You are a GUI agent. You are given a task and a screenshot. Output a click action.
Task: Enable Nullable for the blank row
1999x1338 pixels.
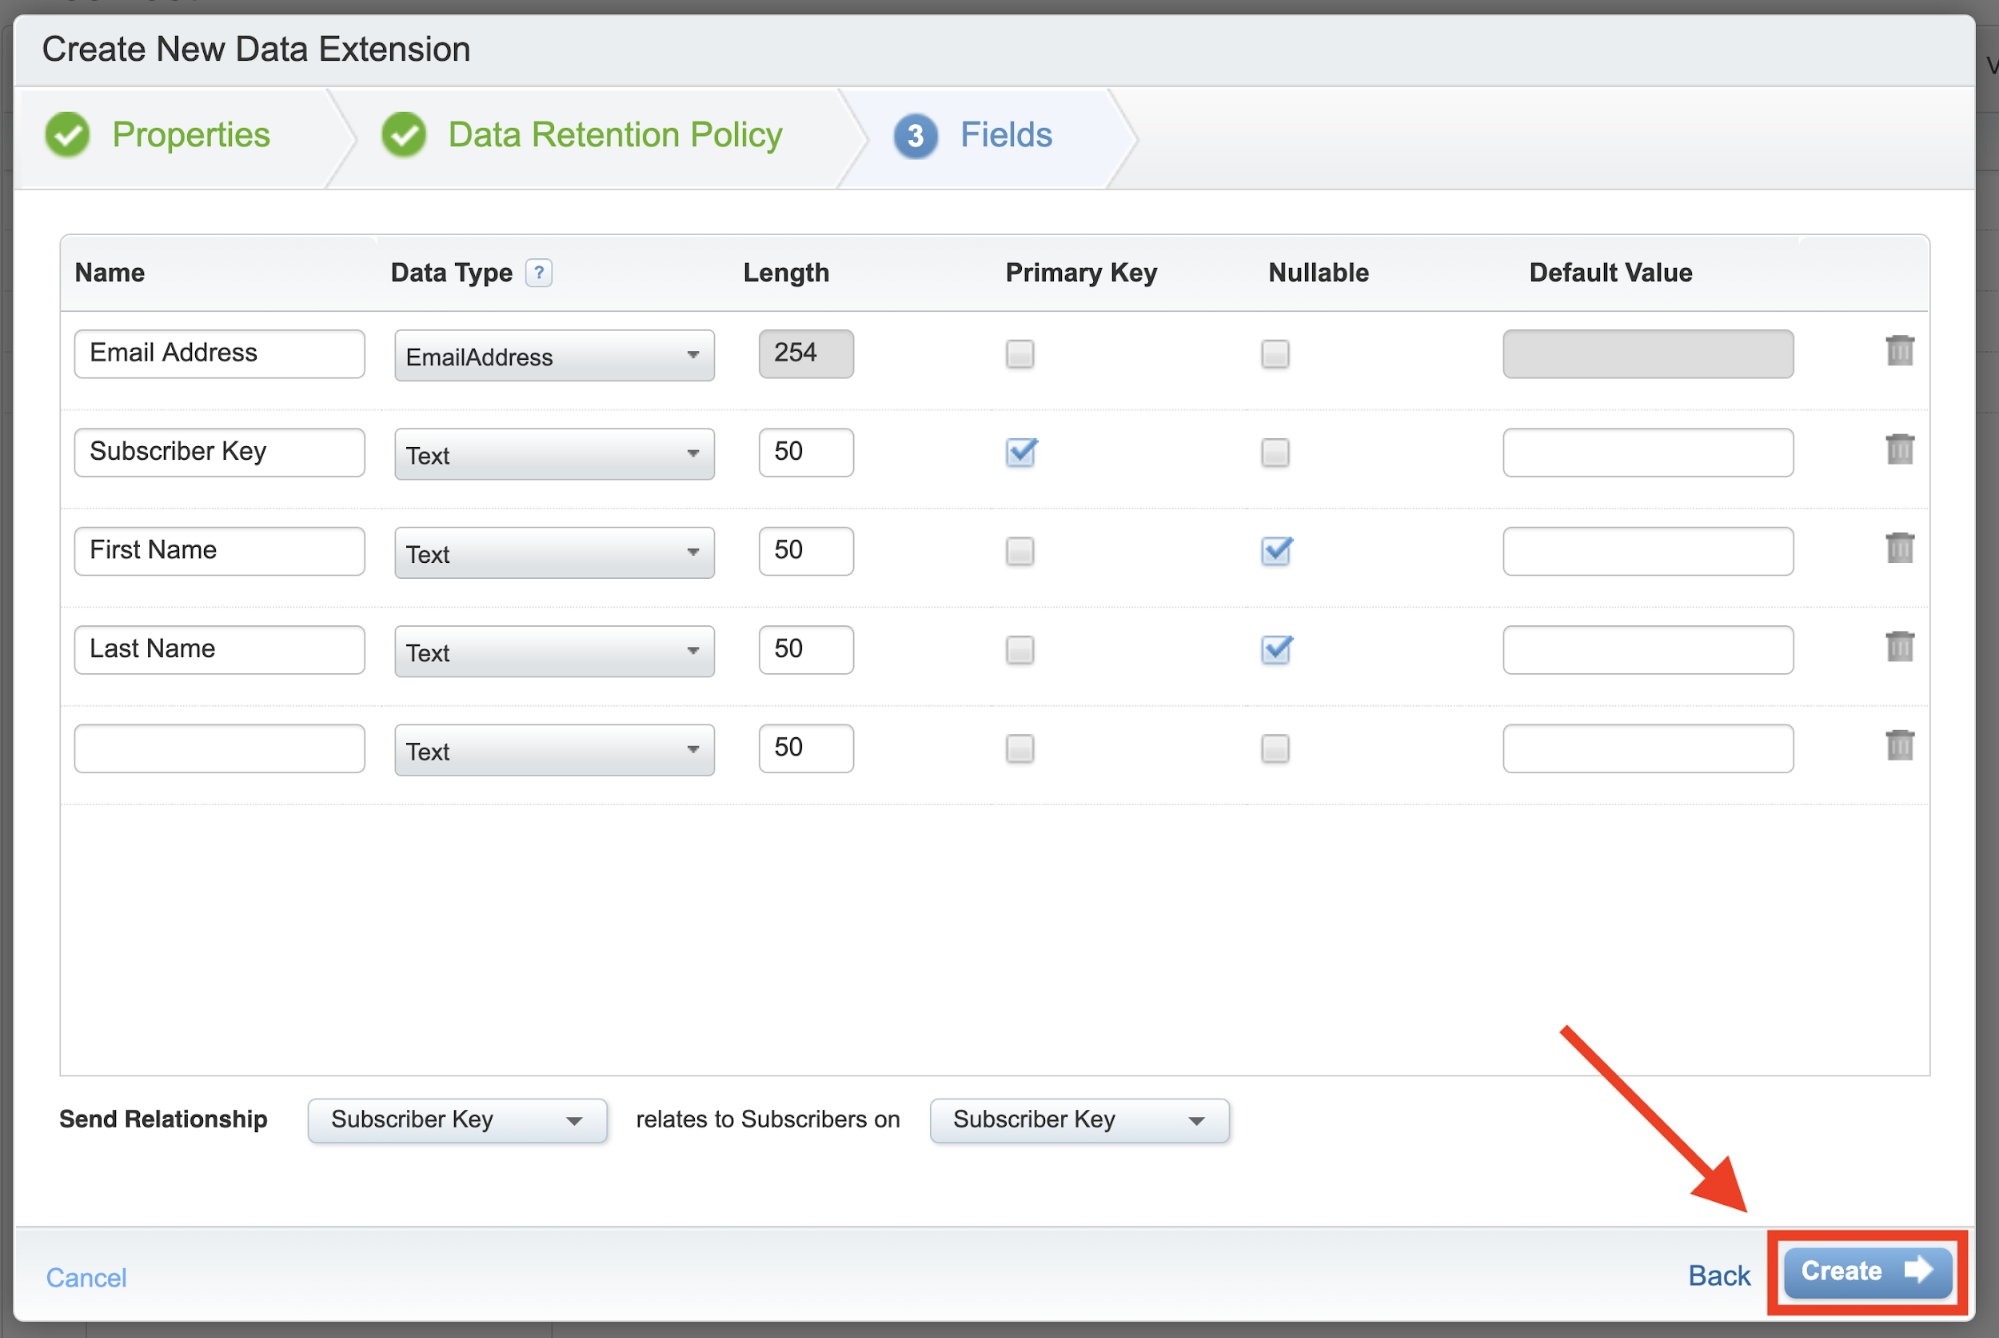pyautogui.click(x=1275, y=749)
